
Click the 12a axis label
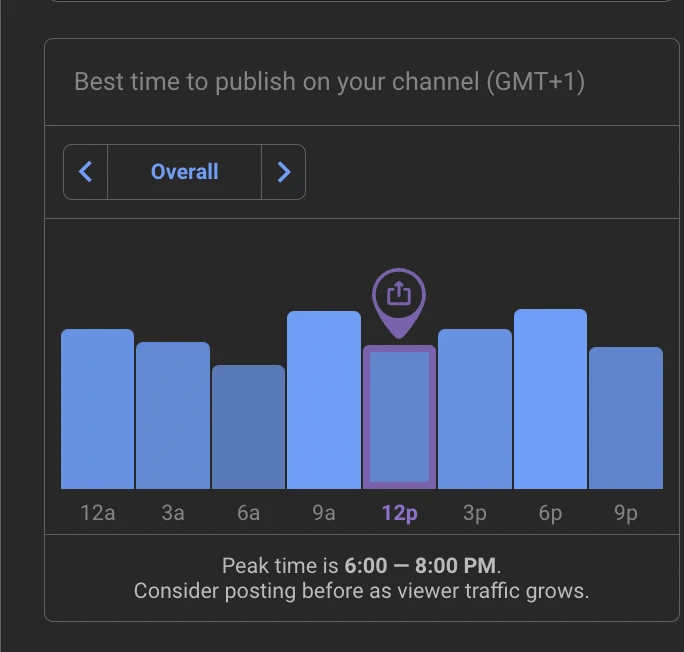(x=97, y=513)
